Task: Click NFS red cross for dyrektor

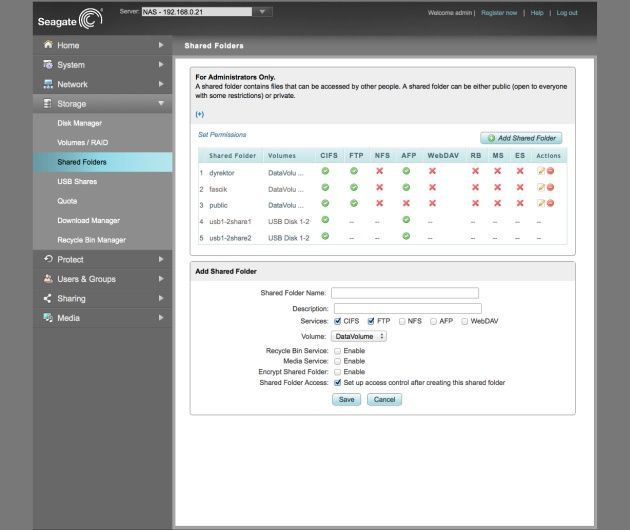Action: point(379,171)
